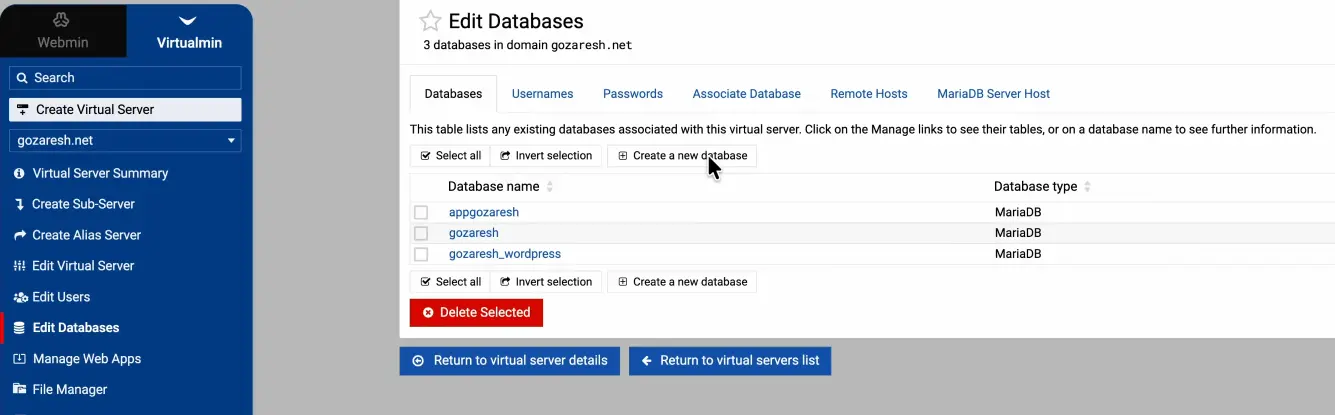Click the File Manager folder icon
This screenshot has height=415, width=1335.
pyautogui.click(x=19, y=390)
